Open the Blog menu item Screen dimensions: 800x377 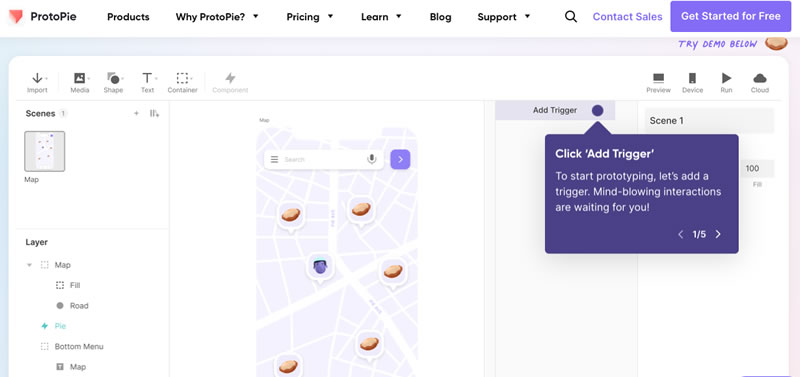coord(440,17)
